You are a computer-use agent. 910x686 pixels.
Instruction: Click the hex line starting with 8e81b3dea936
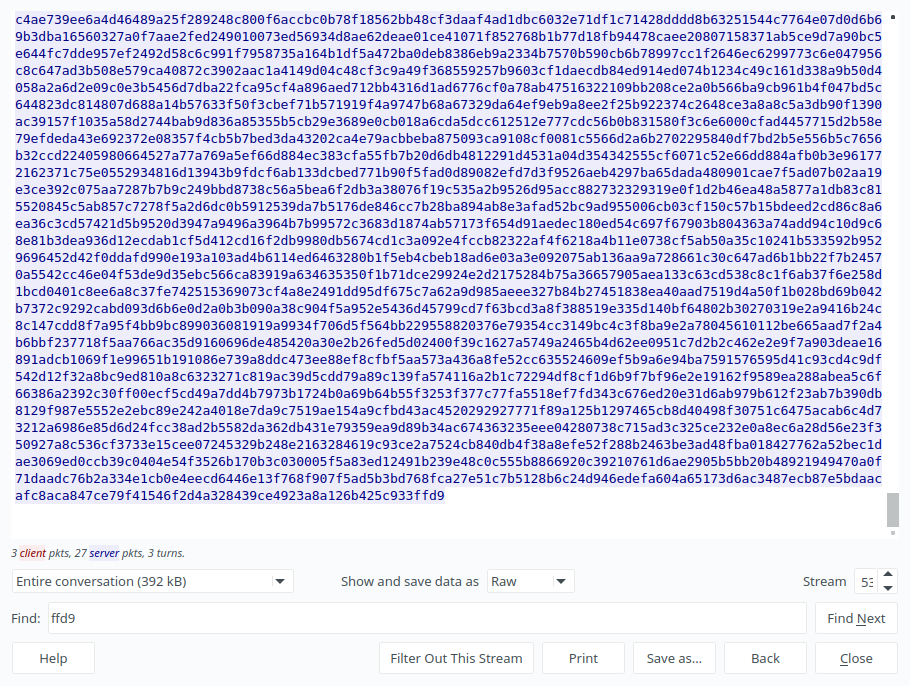(x=449, y=240)
